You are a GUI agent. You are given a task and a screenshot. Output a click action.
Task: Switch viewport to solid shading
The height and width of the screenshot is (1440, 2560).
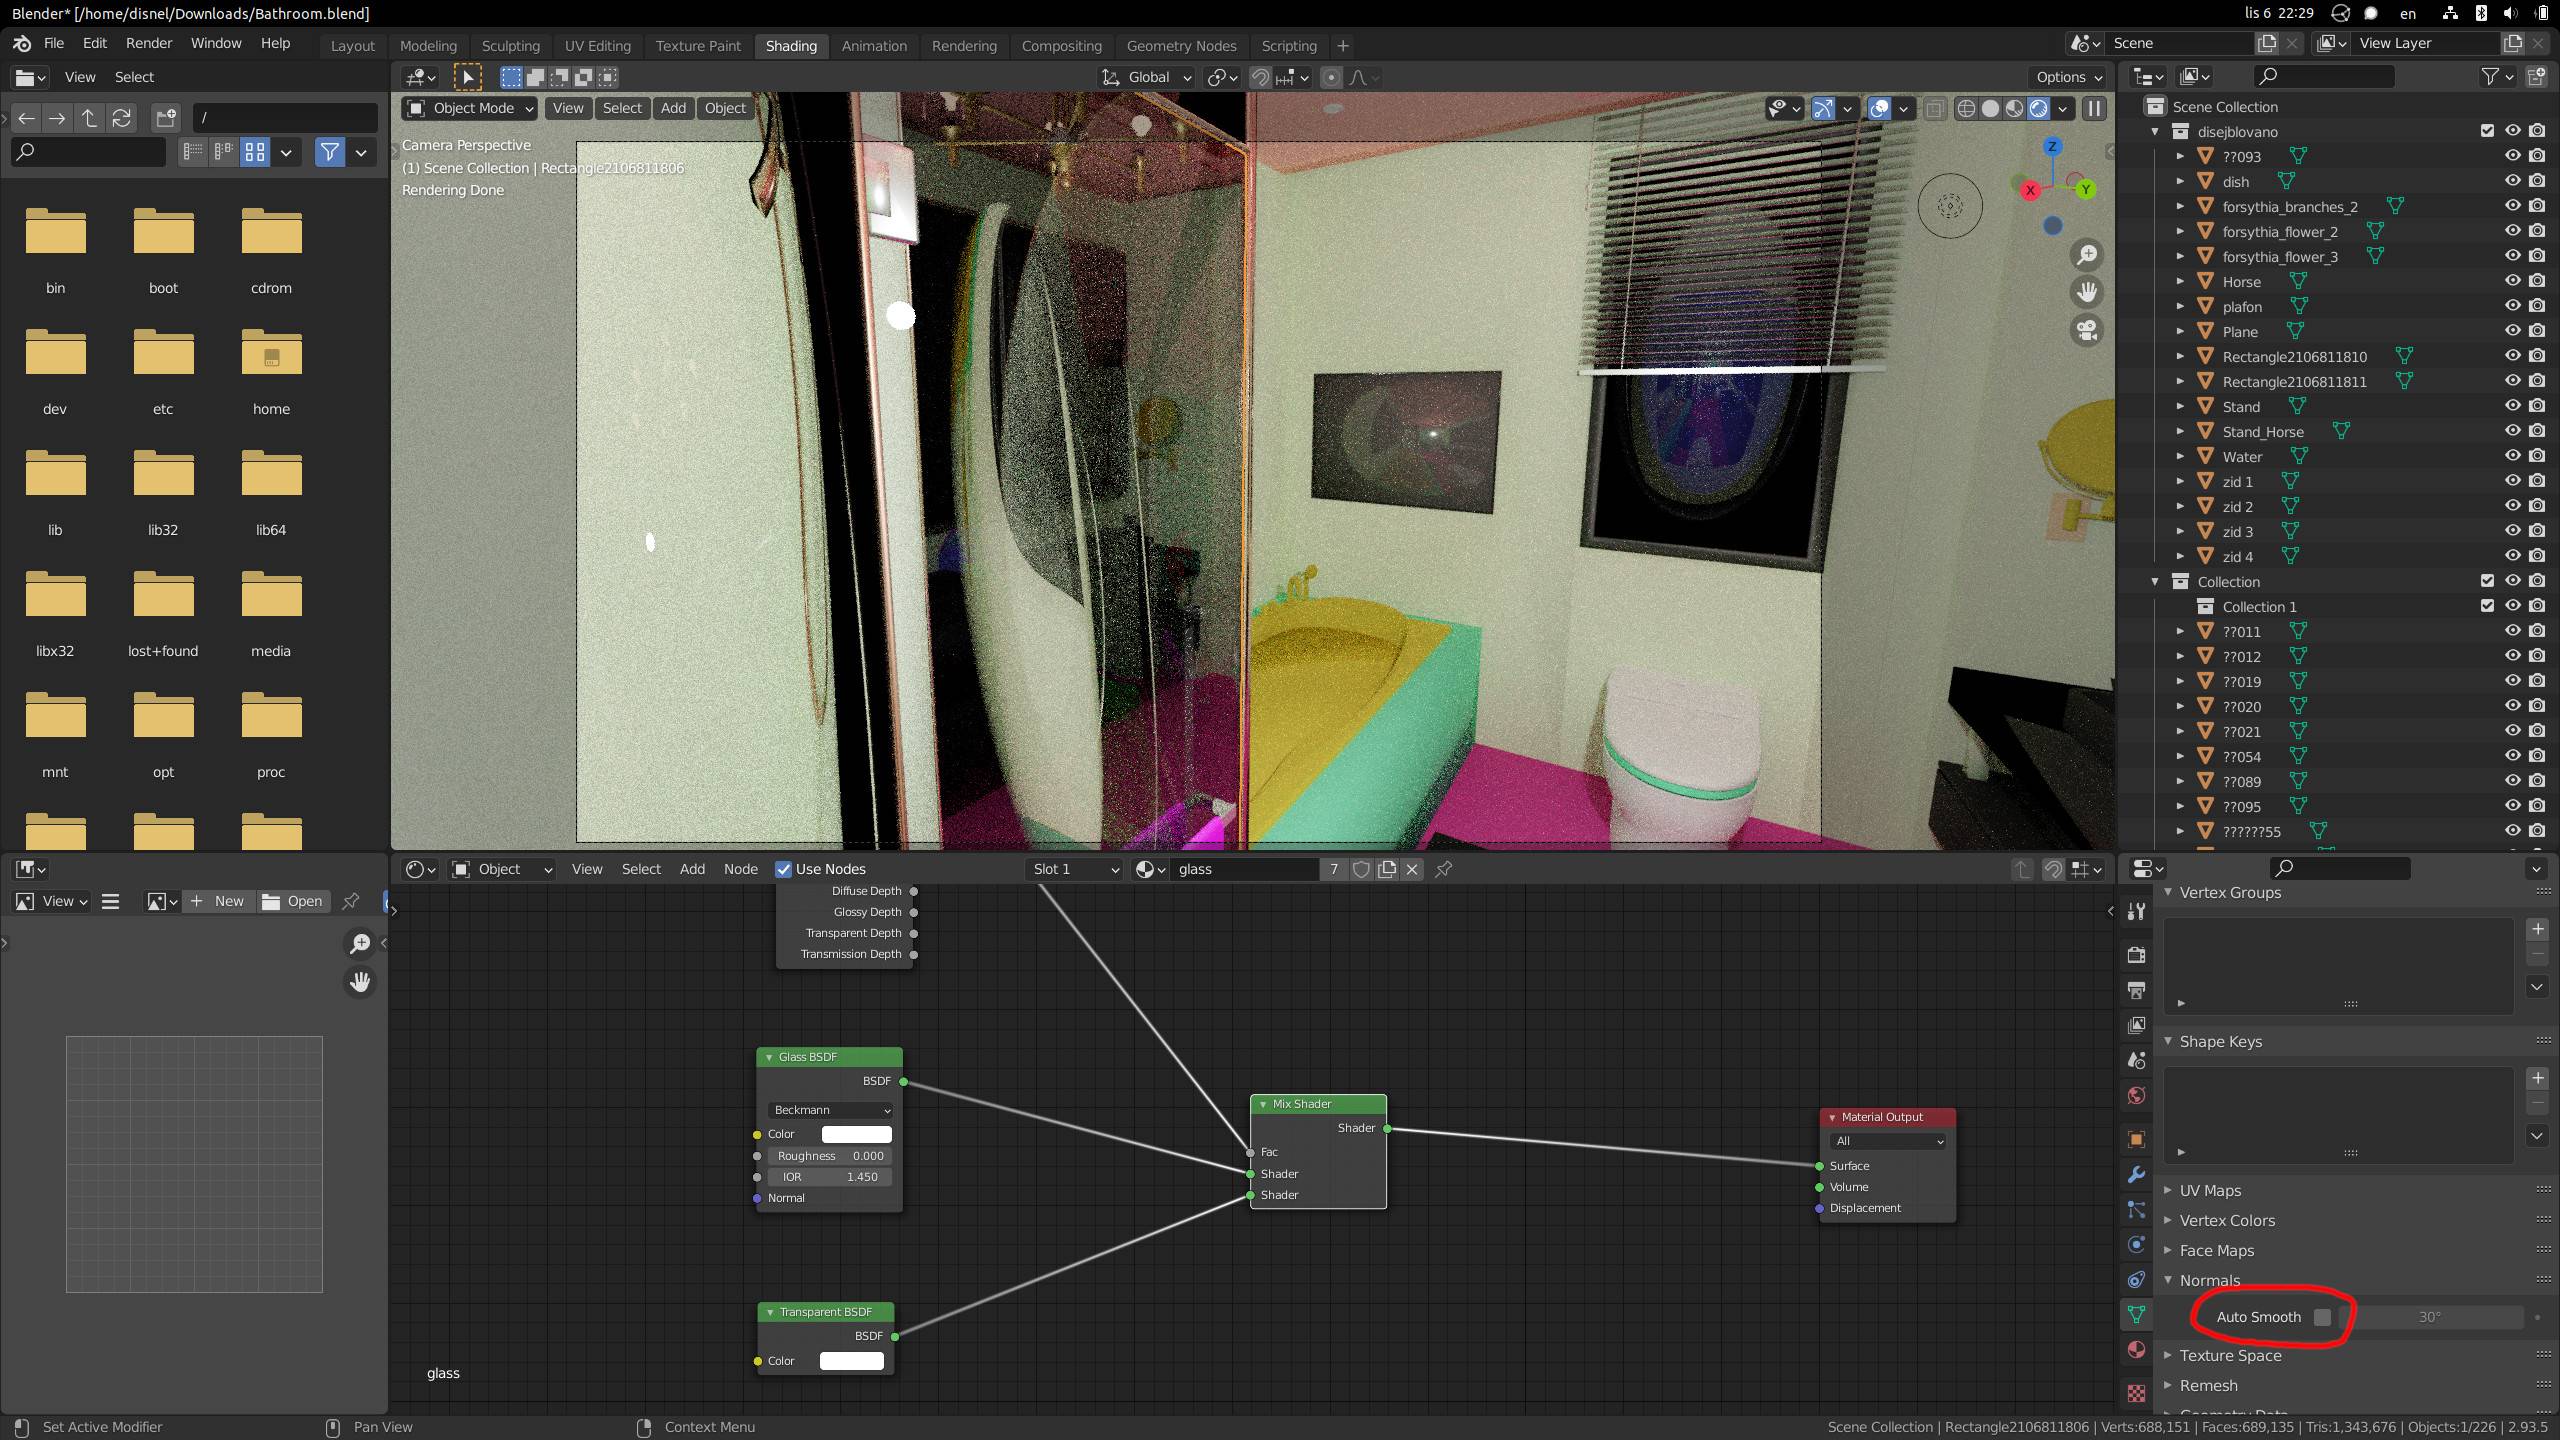1990,108
